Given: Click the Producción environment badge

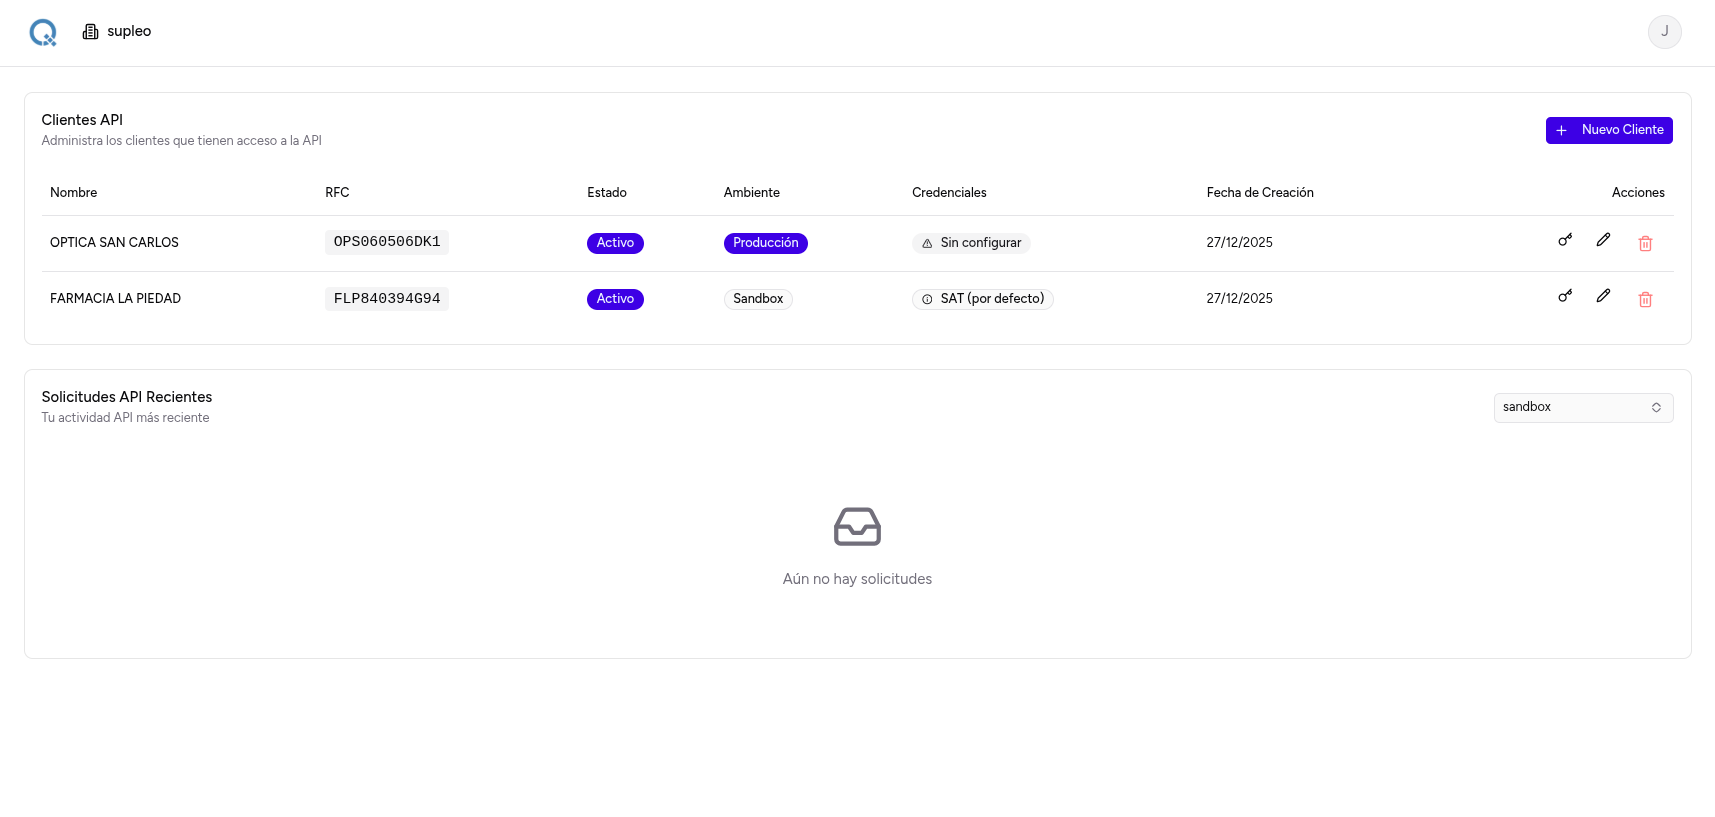Looking at the screenshot, I should [x=765, y=243].
